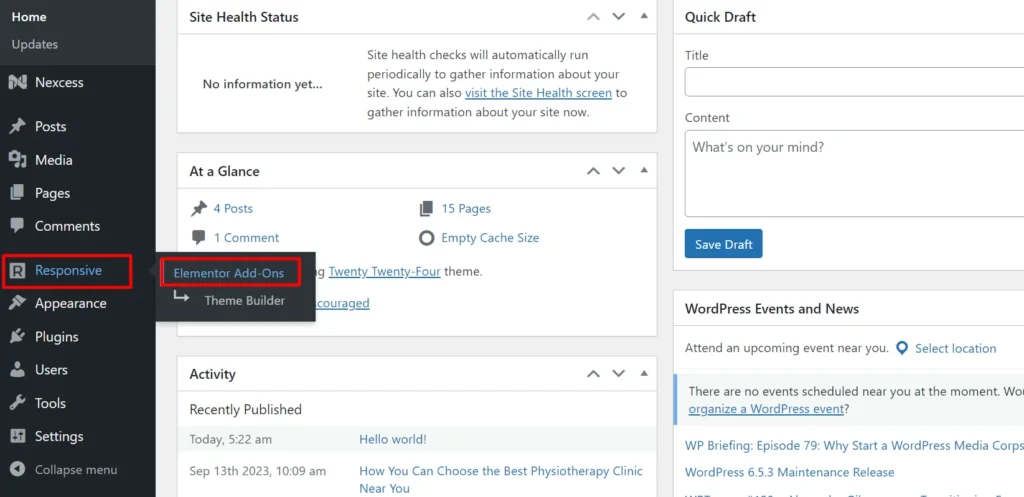The image size is (1024, 497).
Task: Click the Media icon in sidebar
Action: 18,160
